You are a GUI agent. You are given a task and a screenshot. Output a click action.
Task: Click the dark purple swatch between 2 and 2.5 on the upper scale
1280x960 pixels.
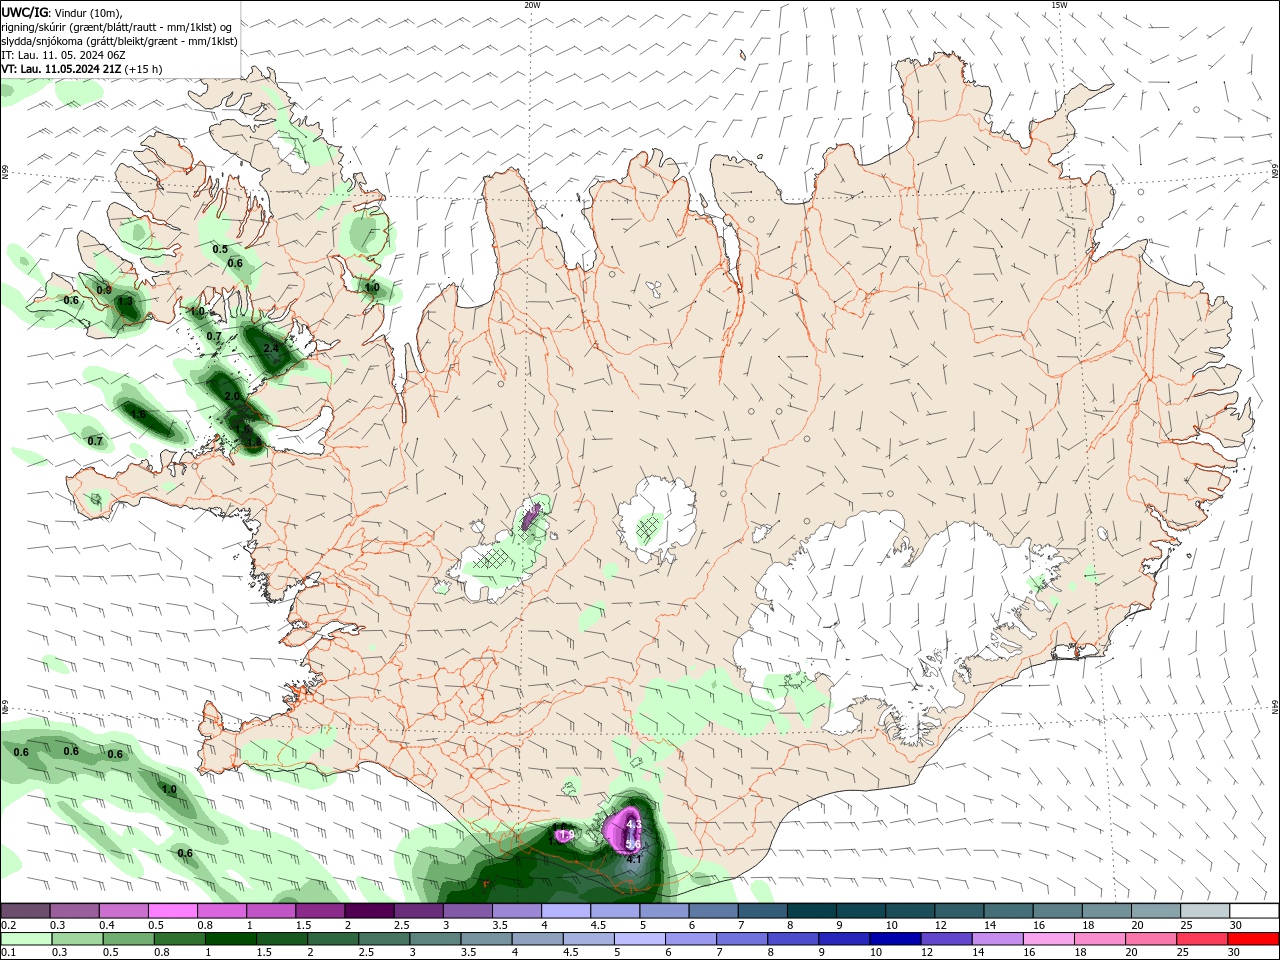click(368, 911)
